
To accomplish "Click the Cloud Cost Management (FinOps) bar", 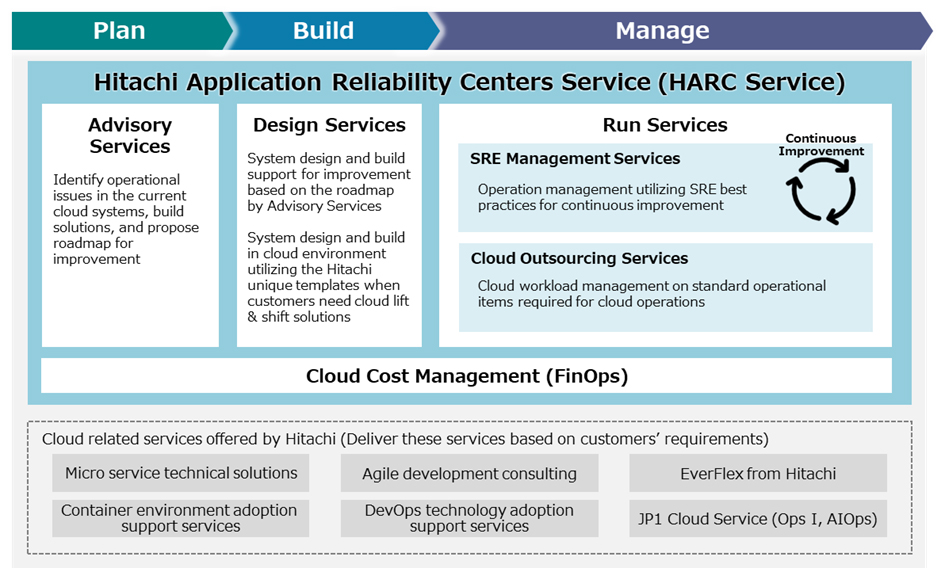I will click(466, 376).
